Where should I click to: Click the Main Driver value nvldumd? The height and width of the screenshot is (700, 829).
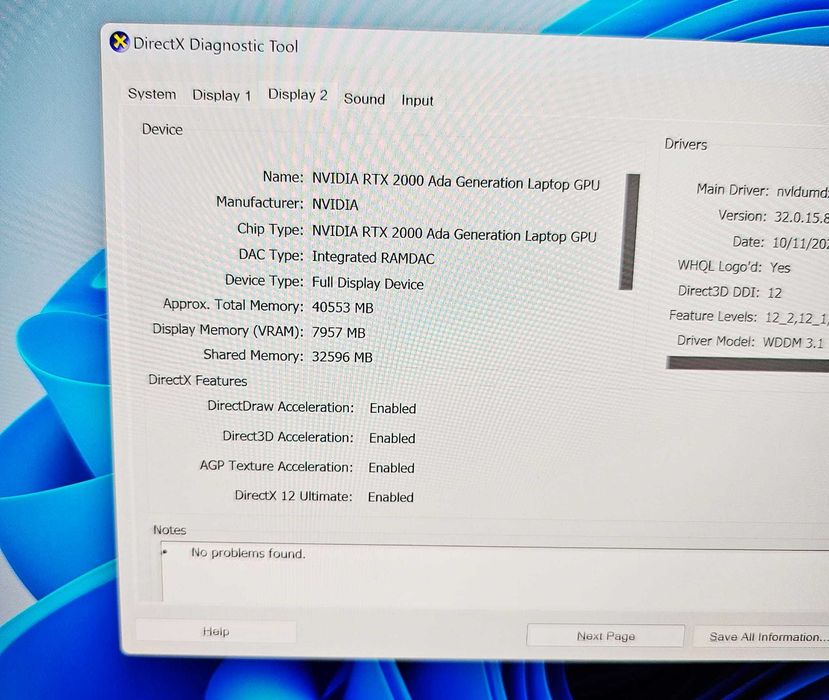tap(802, 191)
